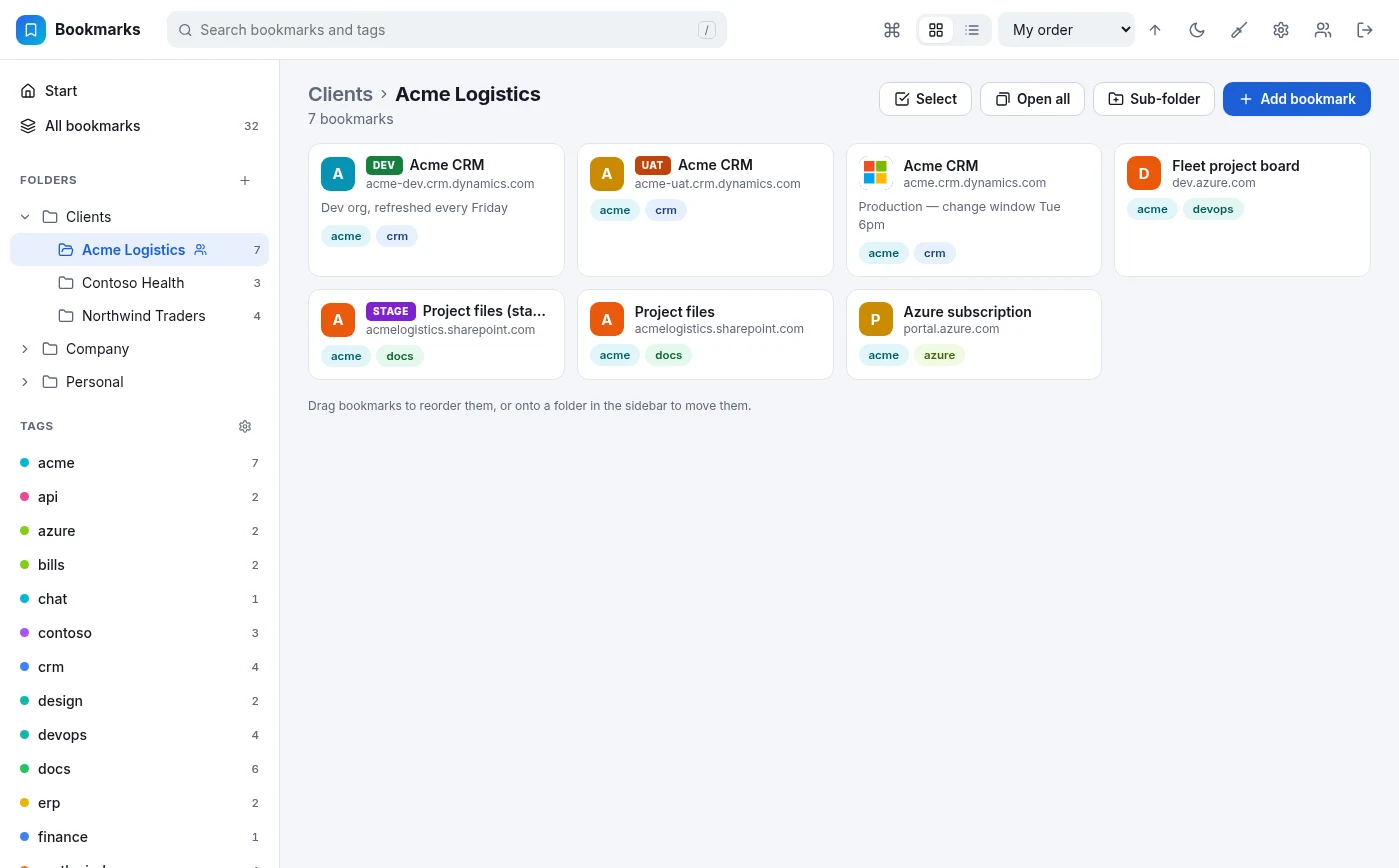Image resolution: width=1399 pixels, height=868 pixels.
Task: Click the Azure subscription P icon
Action: (x=876, y=319)
